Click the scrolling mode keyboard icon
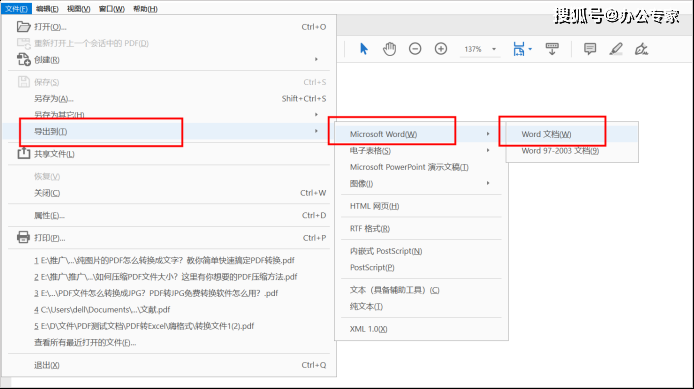This screenshot has height=389, width=694. 552,49
